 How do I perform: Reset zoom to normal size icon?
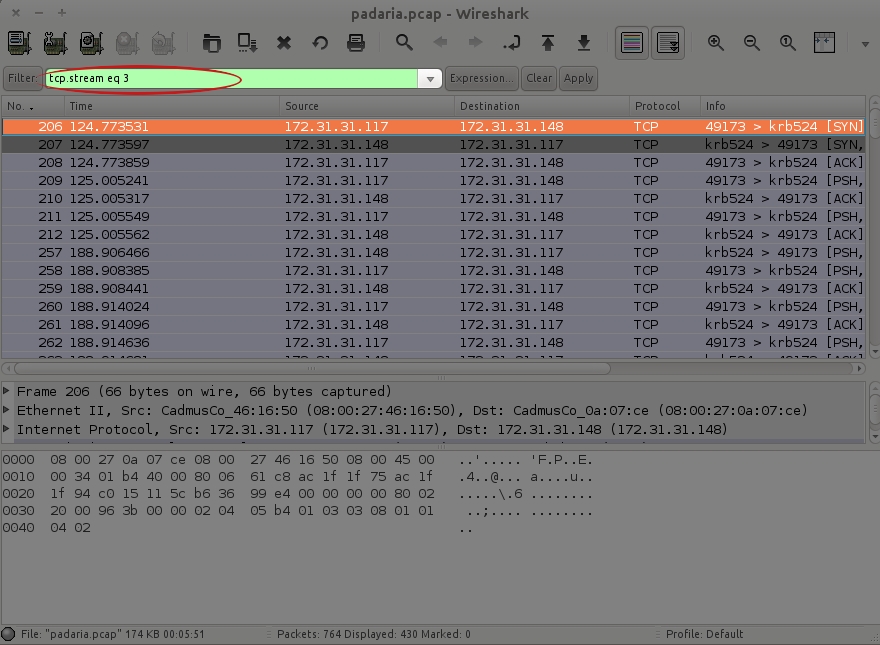pyautogui.click(x=787, y=43)
